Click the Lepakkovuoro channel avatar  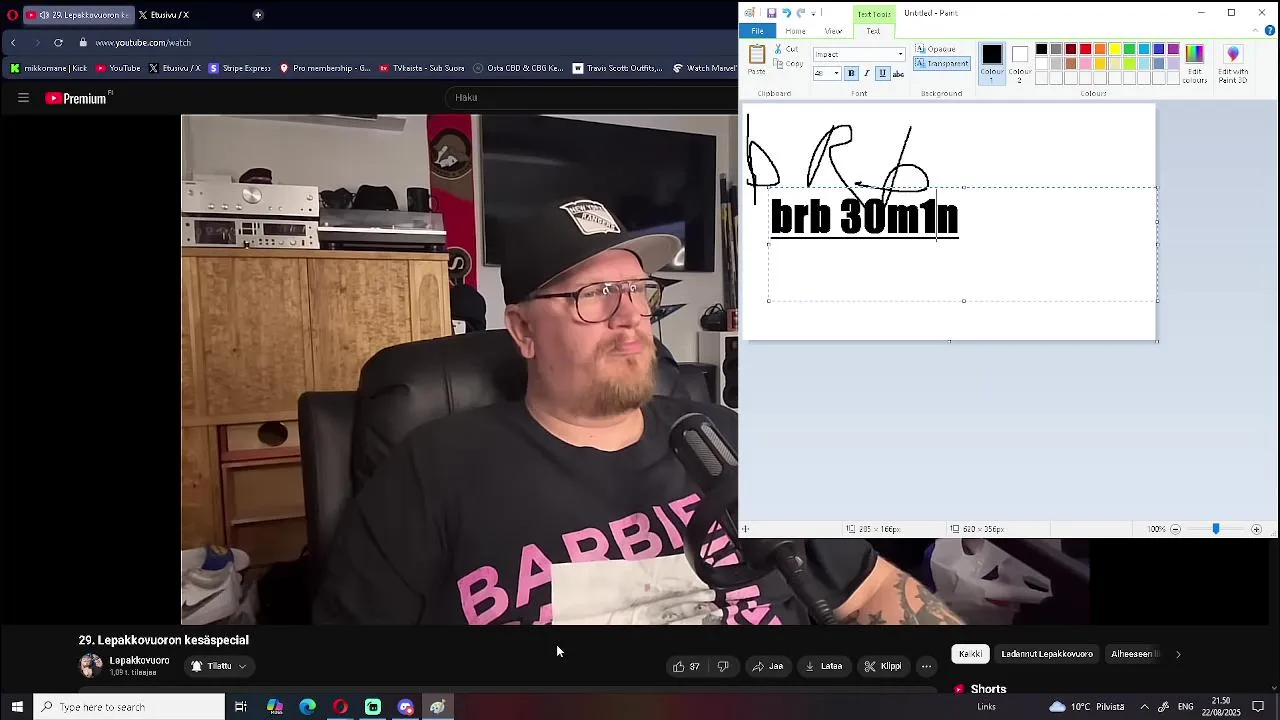click(91, 666)
